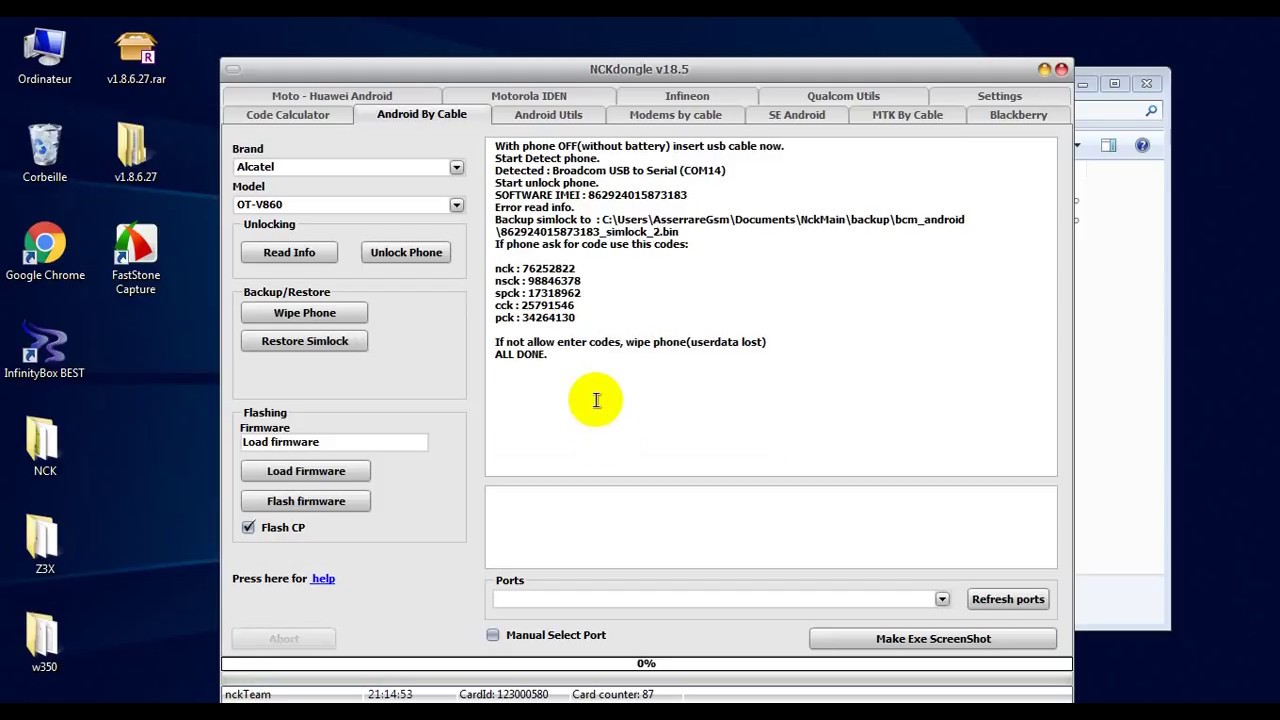This screenshot has width=1280, height=720.
Task: Click the Restore Simlock button
Action: [x=305, y=341]
